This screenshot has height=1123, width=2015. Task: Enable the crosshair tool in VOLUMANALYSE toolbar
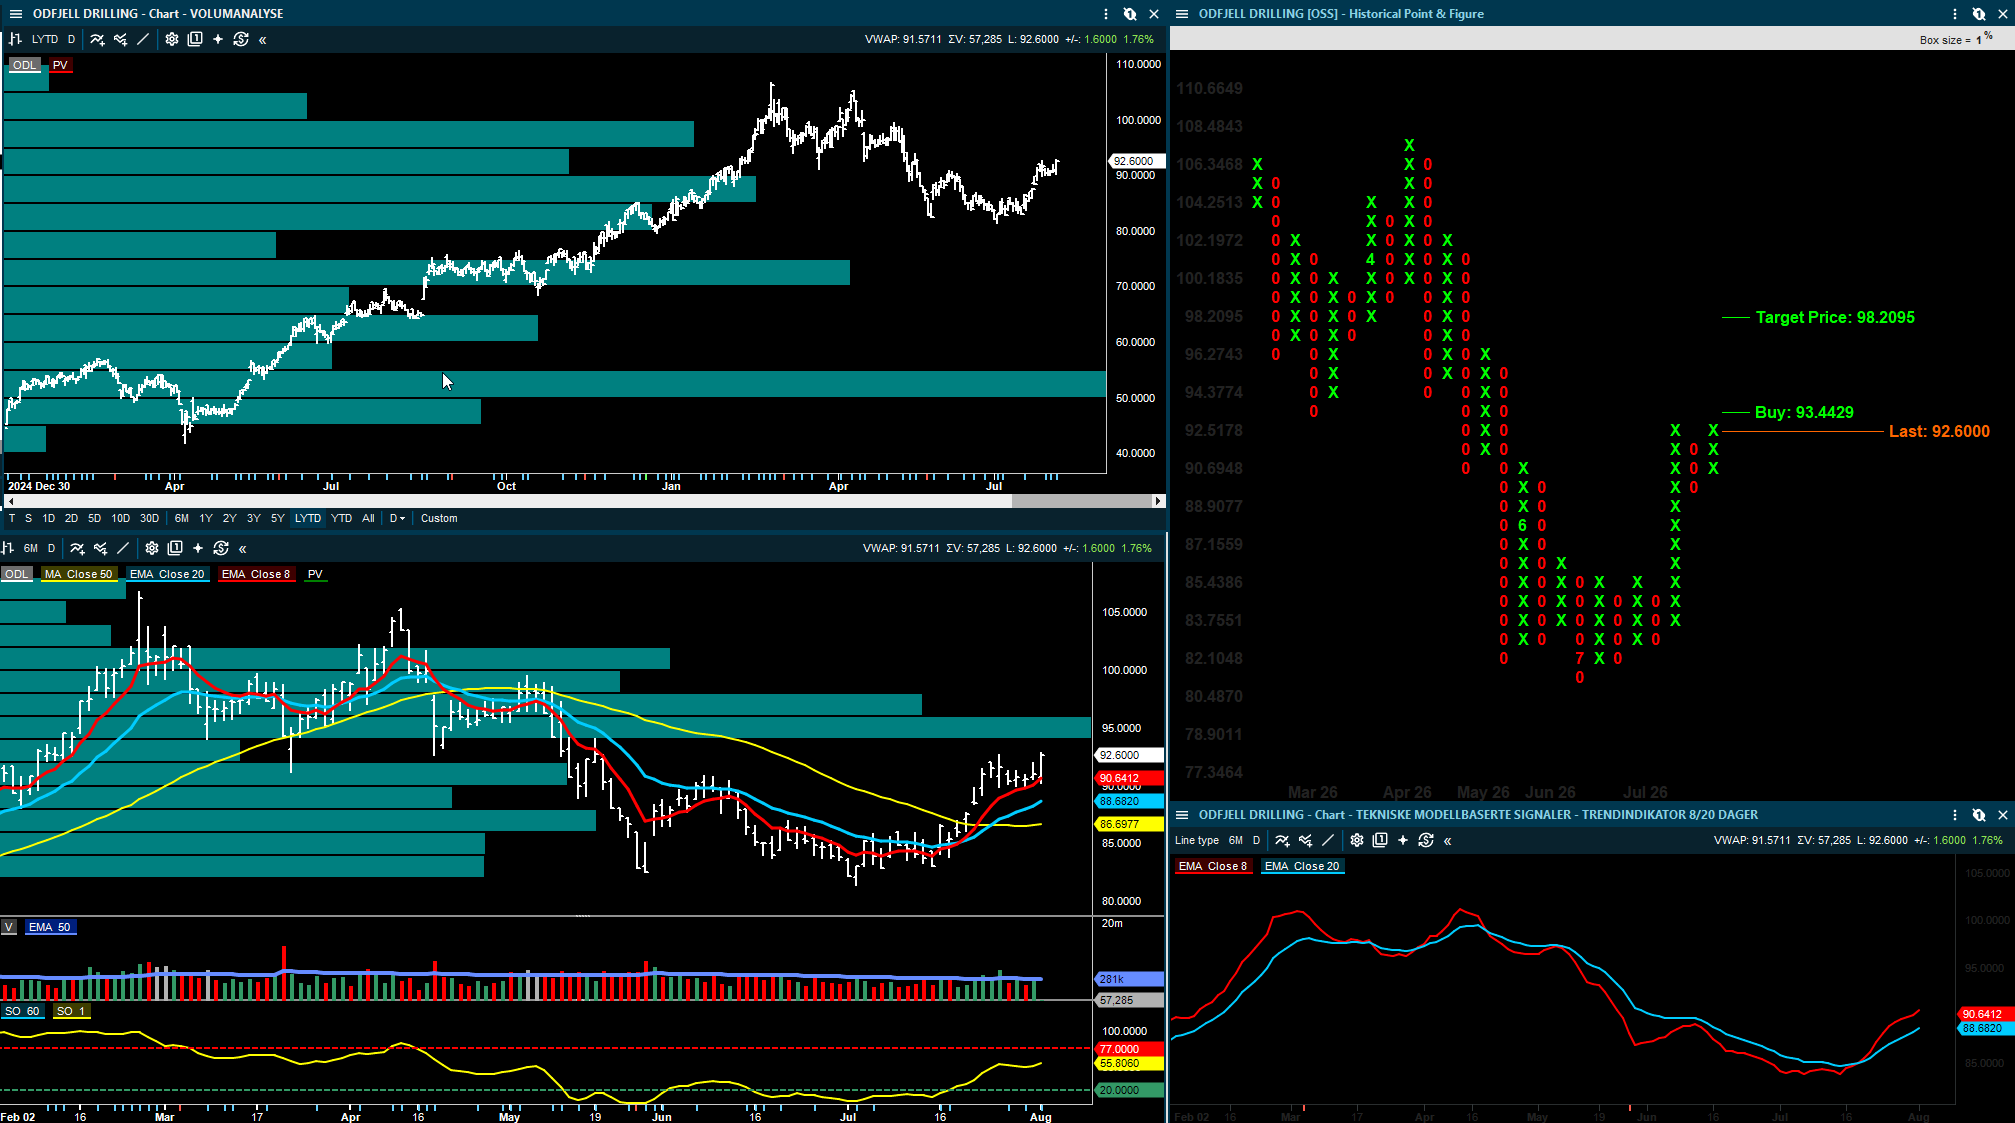click(218, 40)
